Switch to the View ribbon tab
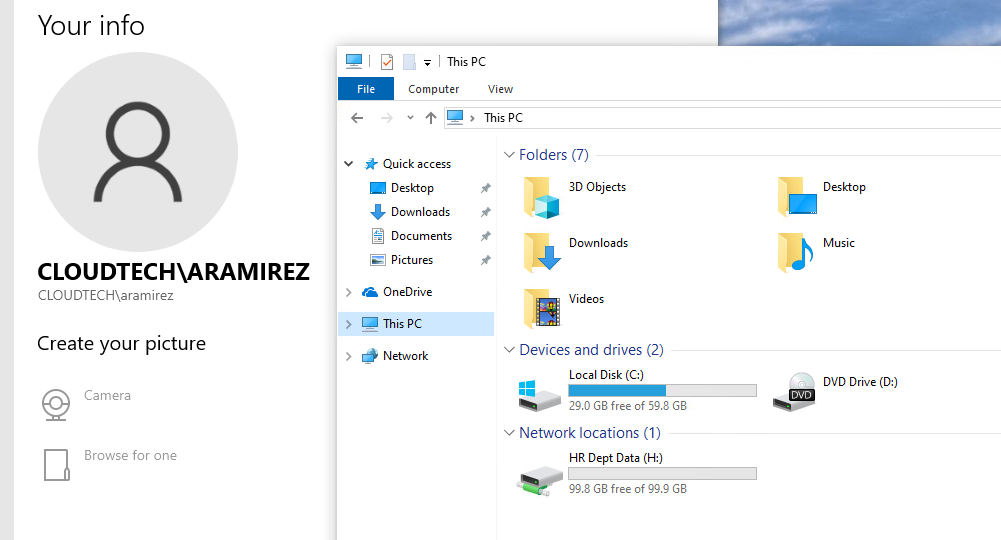Image resolution: width=1001 pixels, height=540 pixels. point(500,89)
